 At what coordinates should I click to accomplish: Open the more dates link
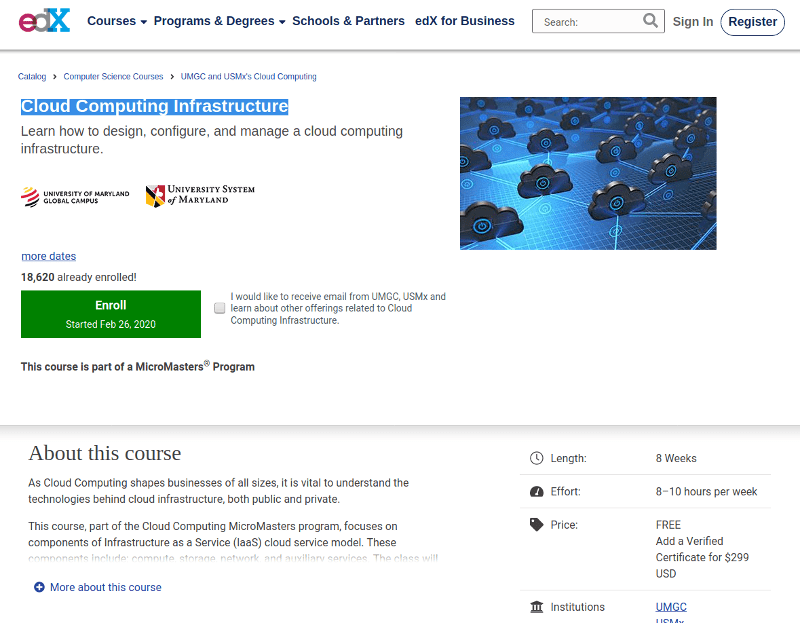[x=48, y=256]
